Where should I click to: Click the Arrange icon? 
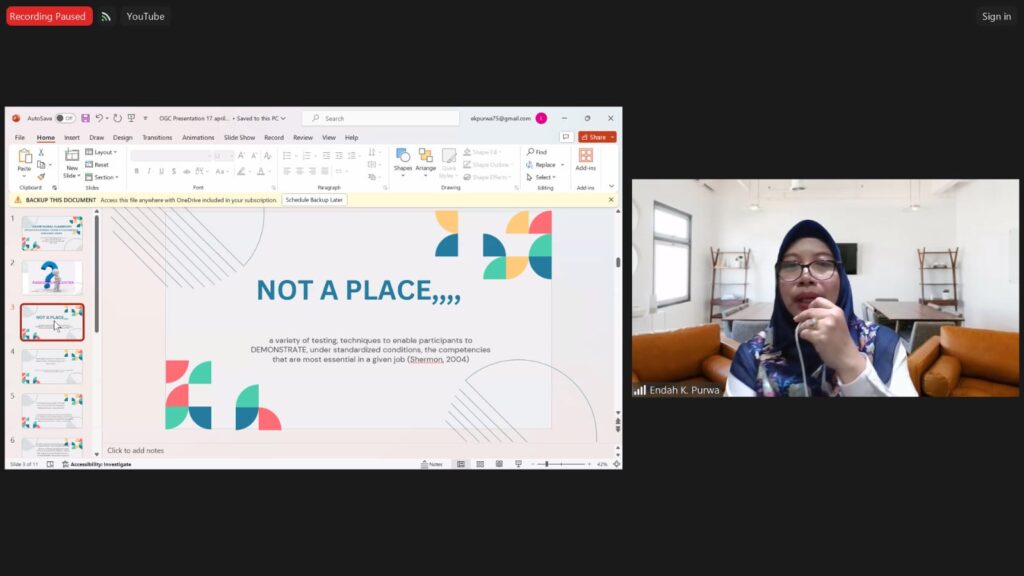426,159
